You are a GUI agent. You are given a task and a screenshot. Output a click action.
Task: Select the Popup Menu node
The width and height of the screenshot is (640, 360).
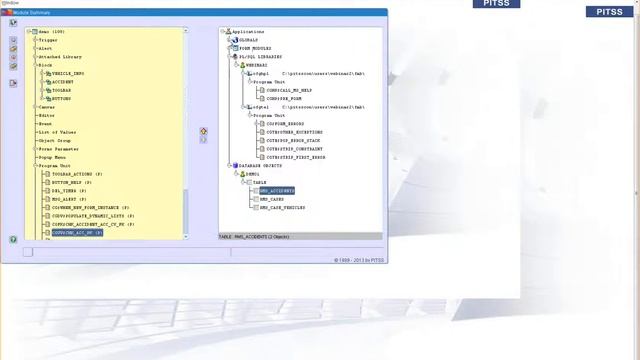point(52,157)
